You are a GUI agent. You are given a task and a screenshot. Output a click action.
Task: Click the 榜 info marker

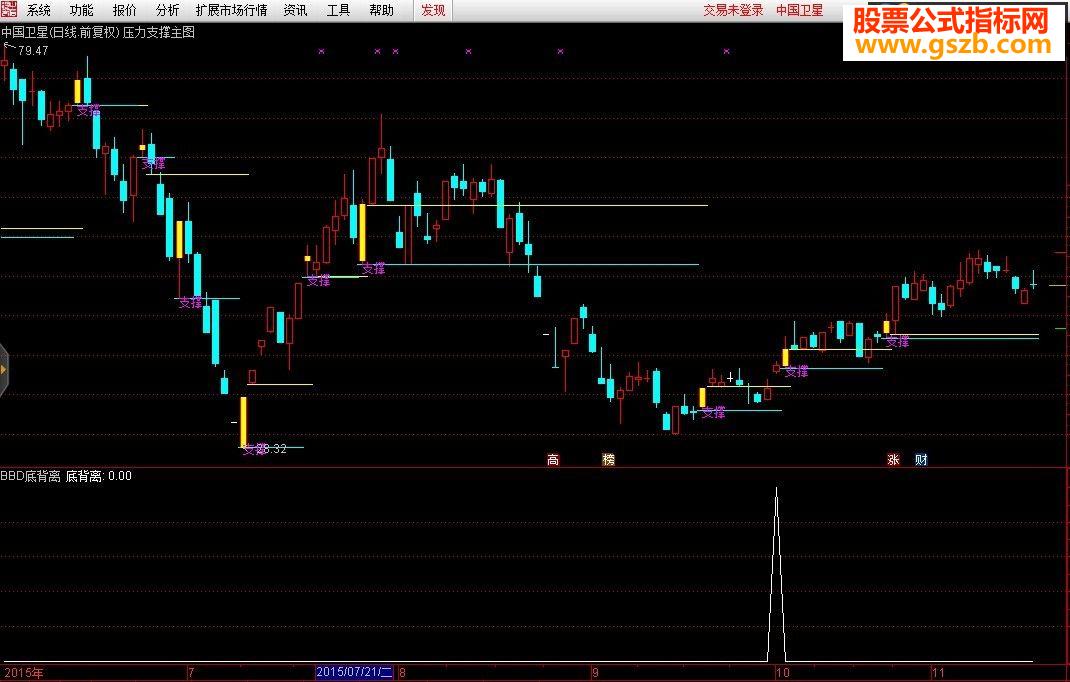608,459
